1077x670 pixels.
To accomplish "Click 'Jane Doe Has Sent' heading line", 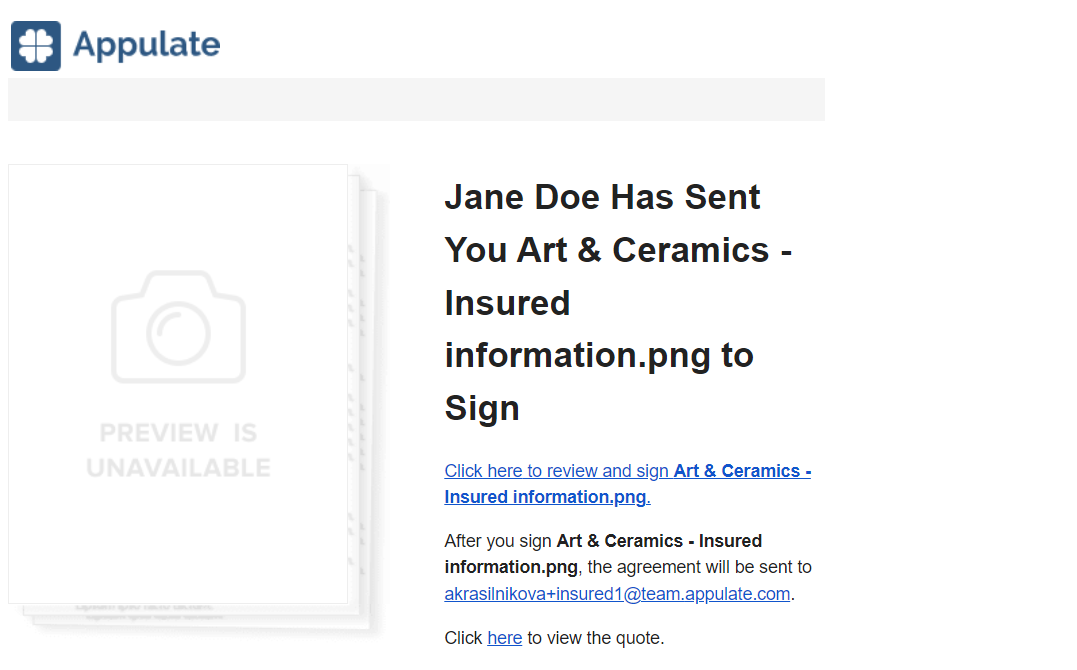I will coord(602,197).
